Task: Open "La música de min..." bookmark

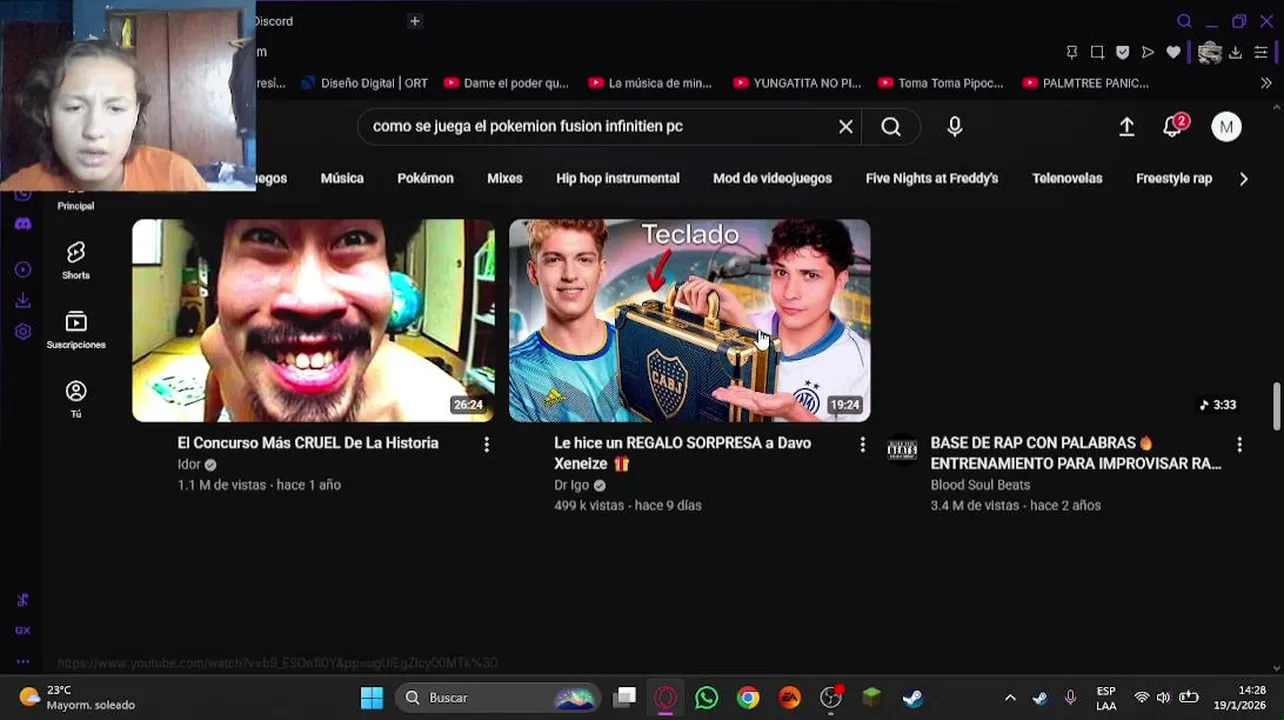Action: tap(650, 83)
